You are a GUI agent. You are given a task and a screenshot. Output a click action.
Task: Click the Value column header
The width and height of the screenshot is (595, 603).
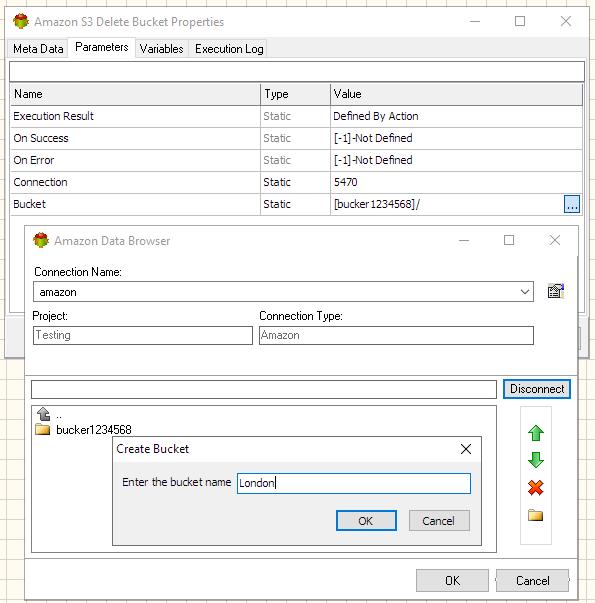[456, 94]
